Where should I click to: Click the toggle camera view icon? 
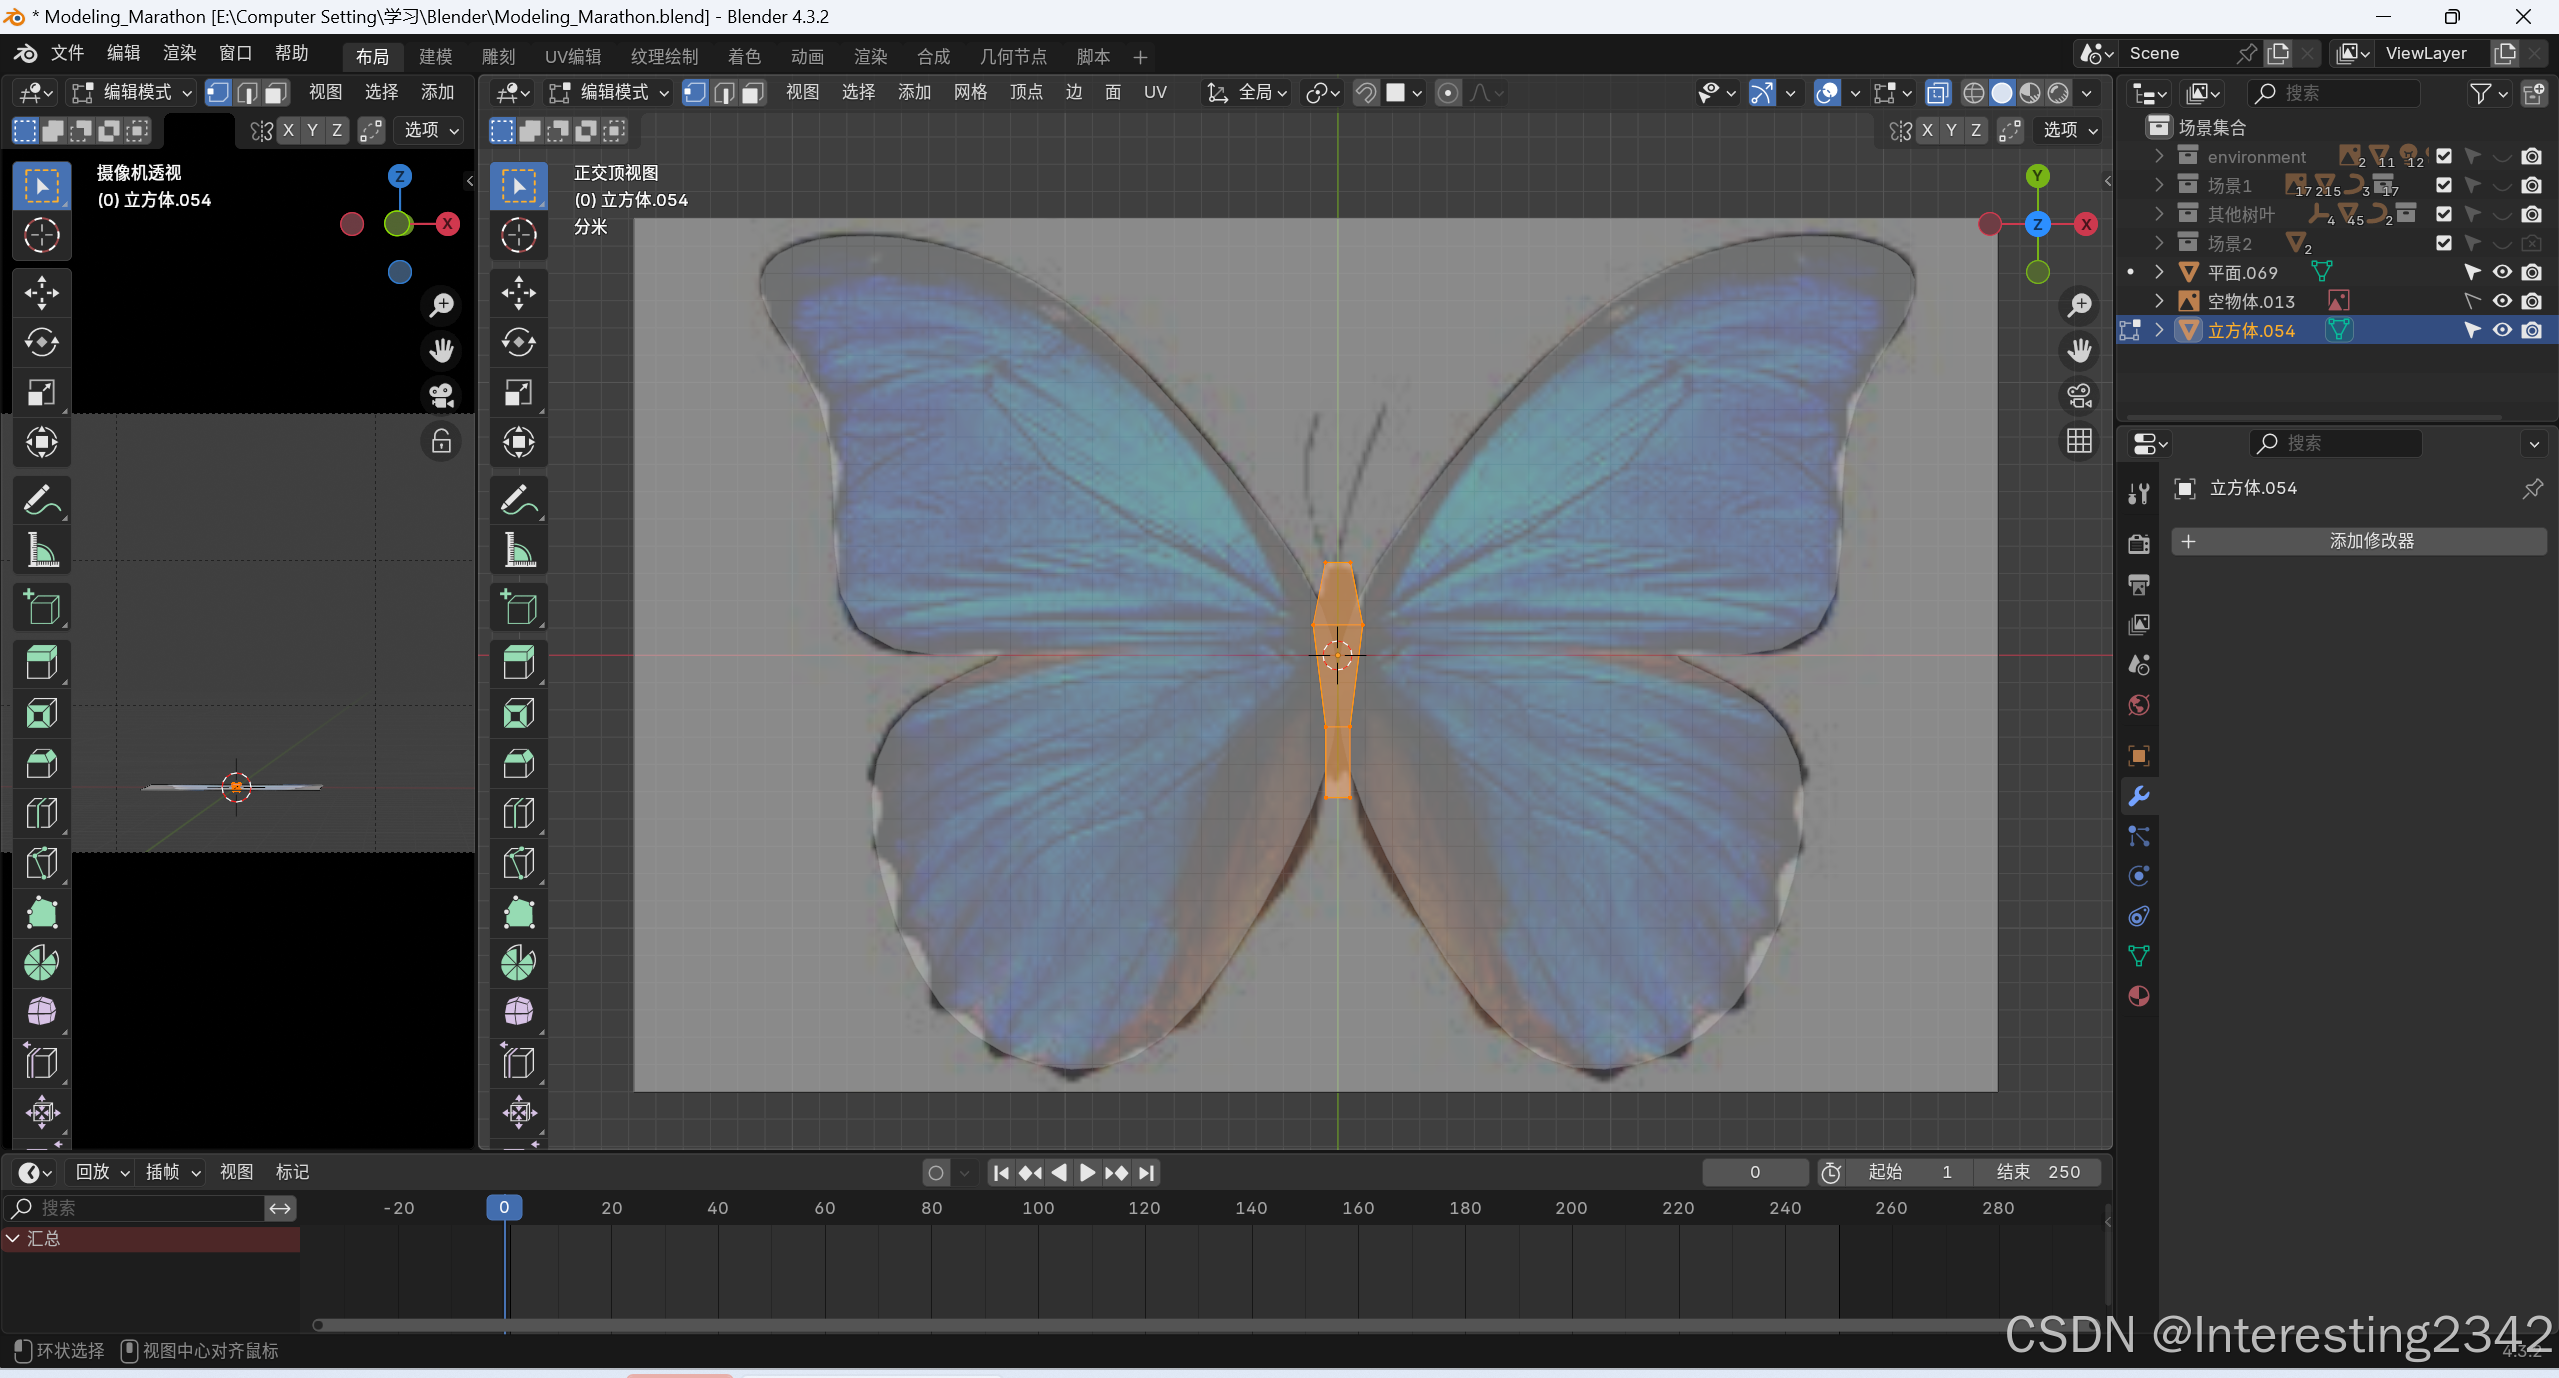(2079, 396)
